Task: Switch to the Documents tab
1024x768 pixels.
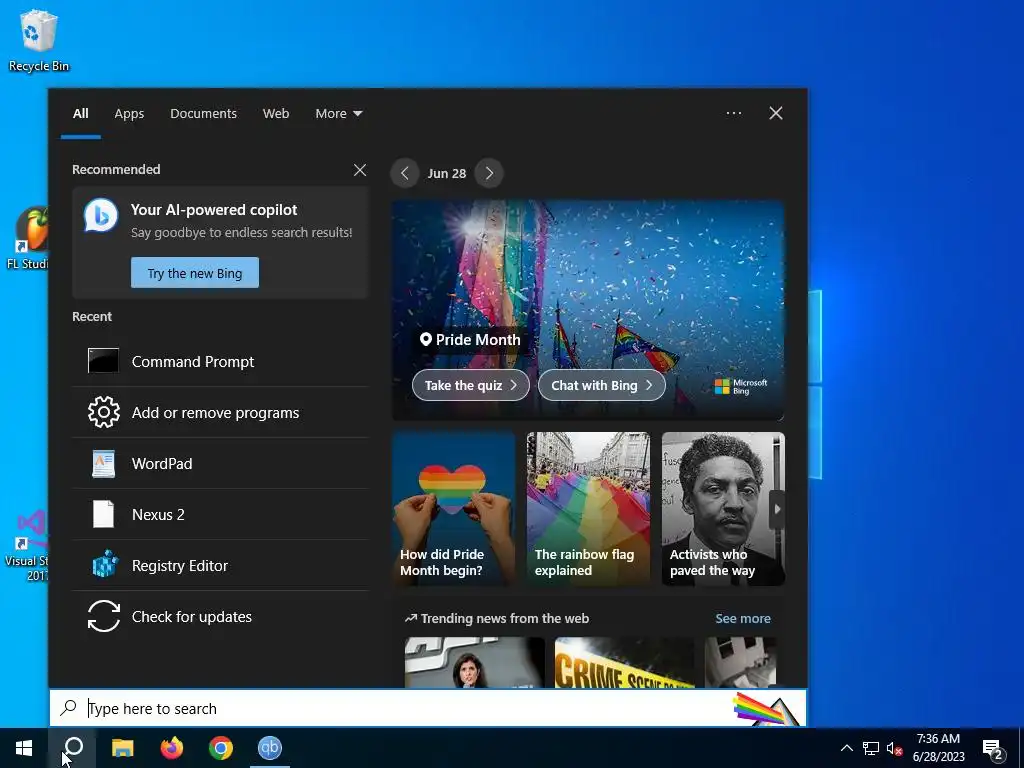Action: pyautogui.click(x=203, y=114)
